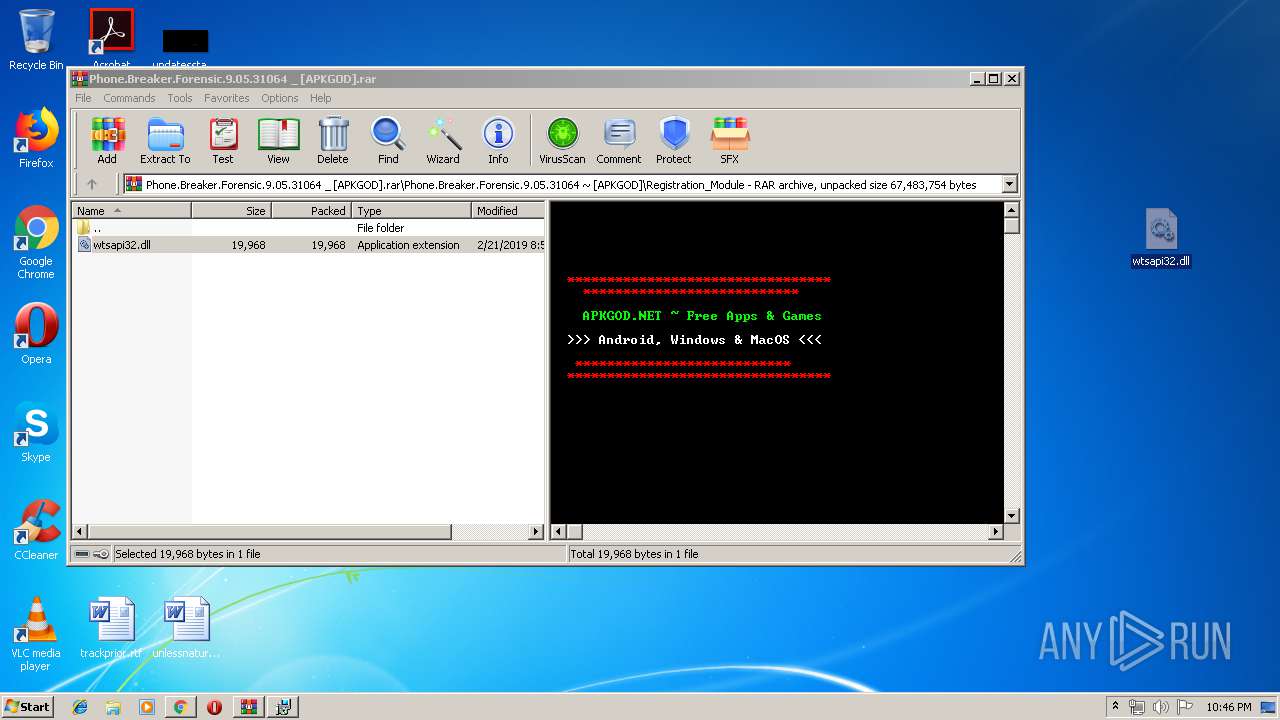Click the drive icon in status bar
Image resolution: width=1280 pixels, height=720 pixels.
pyautogui.click(x=81, y=554)
